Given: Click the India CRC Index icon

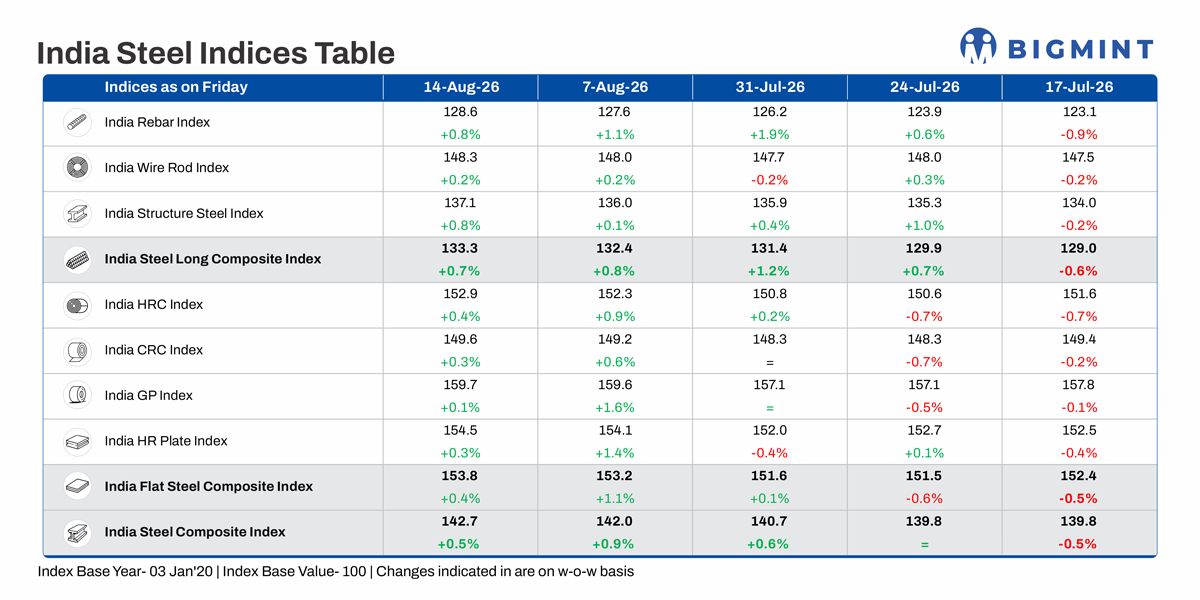Looking at the screenshot, I should [78, 350].
